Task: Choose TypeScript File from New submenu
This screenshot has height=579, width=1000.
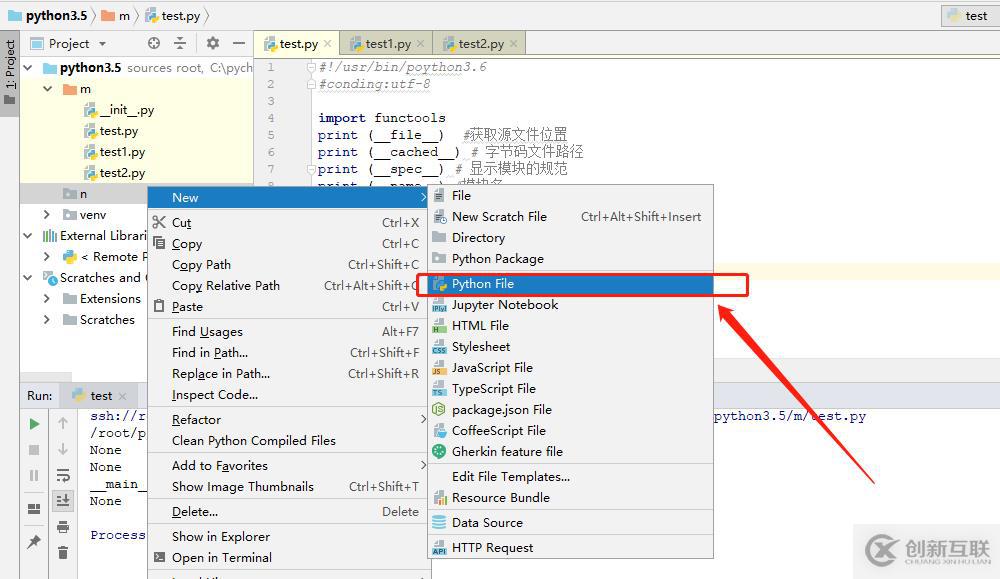Action: 571,389
